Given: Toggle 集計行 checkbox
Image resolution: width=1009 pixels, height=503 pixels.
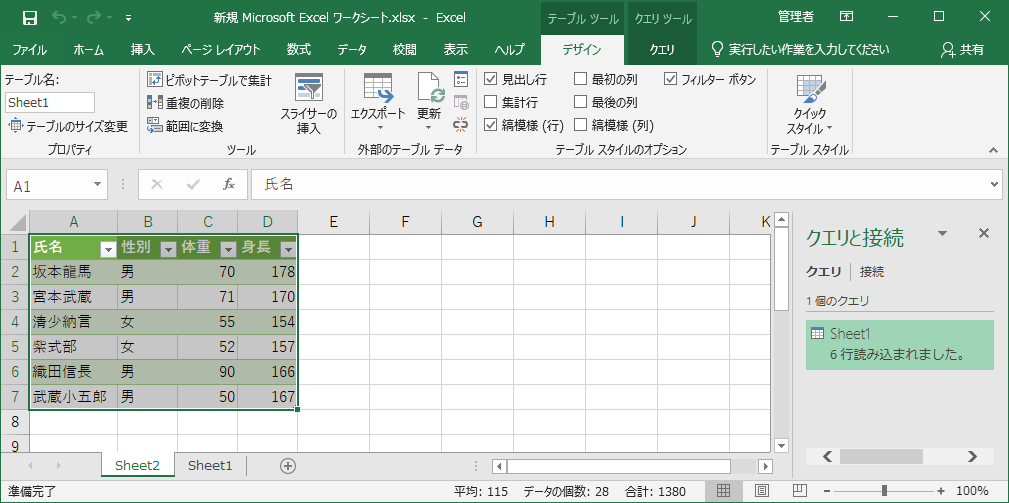Looking at the screenshot, I should point(490,102).
